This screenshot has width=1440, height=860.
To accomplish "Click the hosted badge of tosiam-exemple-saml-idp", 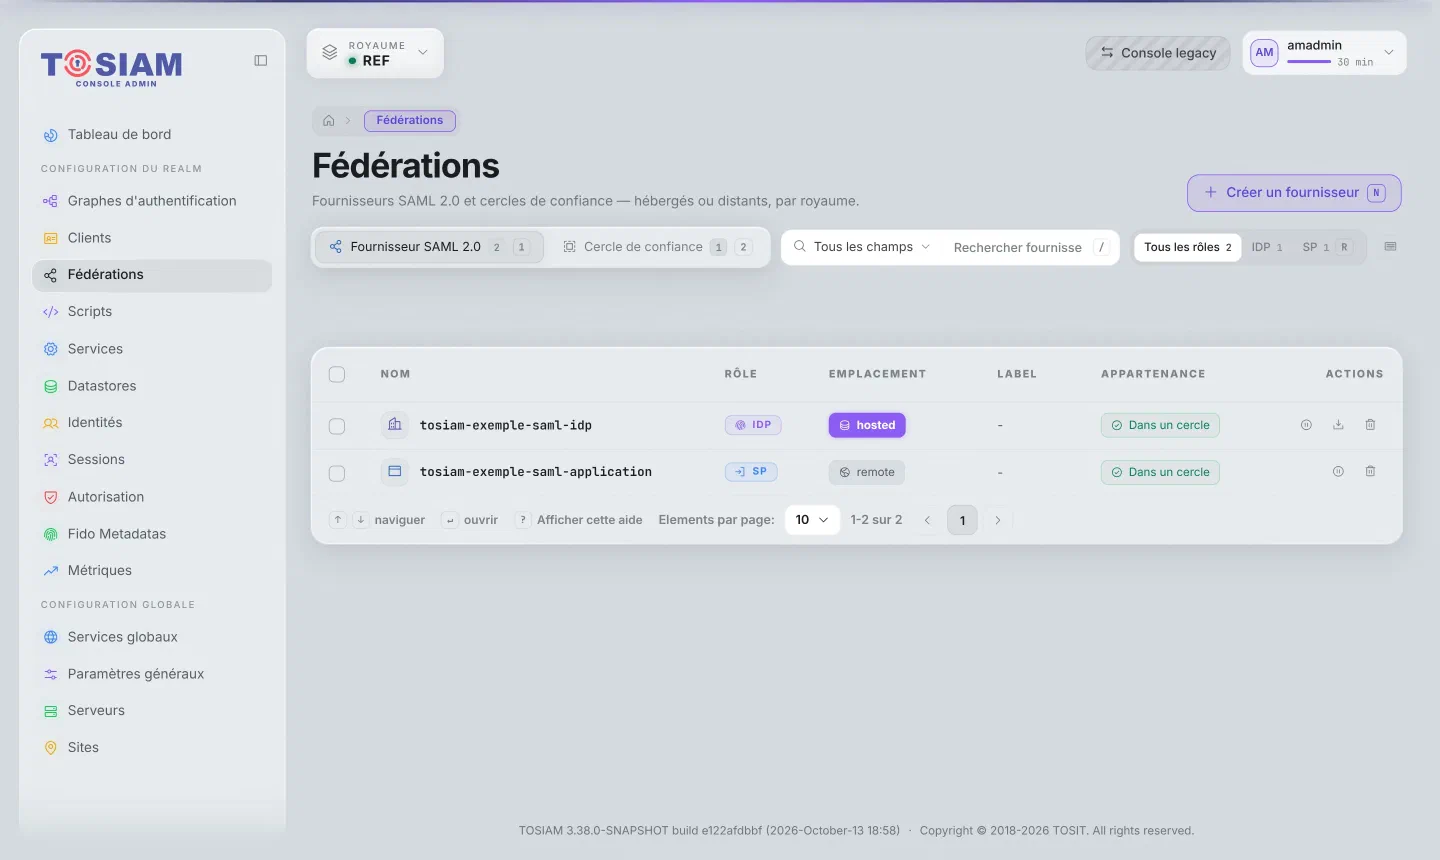I will [x=867, y=425].
